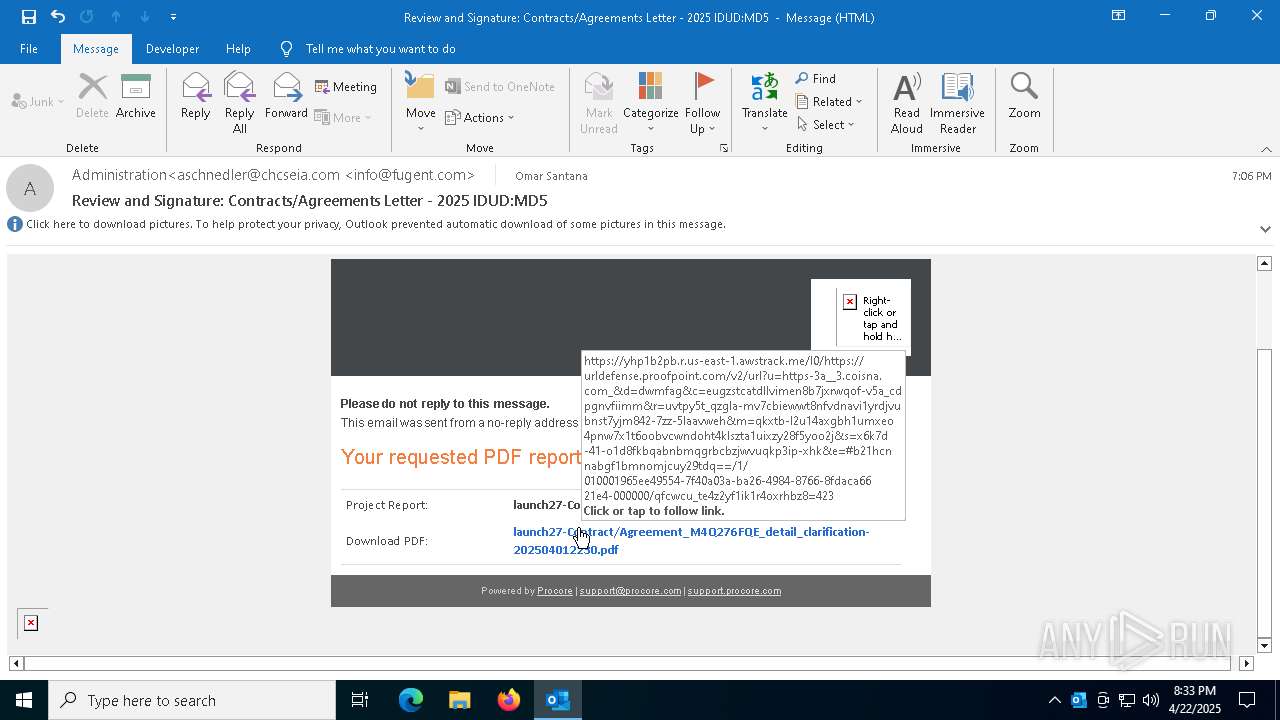Click the sender avatar circle labeled A
1280x720 pixels.
pyautogui.click(x=30, y=188)
